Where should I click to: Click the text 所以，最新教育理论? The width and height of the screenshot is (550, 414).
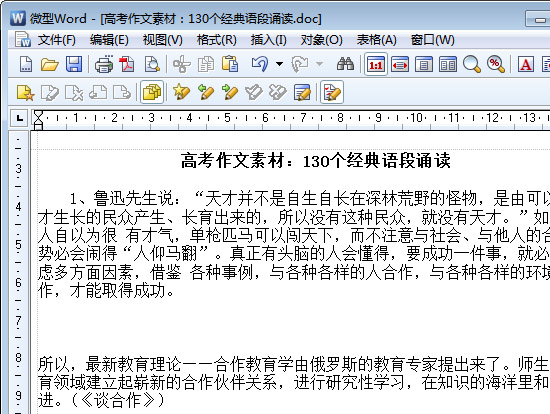(x=109, y=364)
